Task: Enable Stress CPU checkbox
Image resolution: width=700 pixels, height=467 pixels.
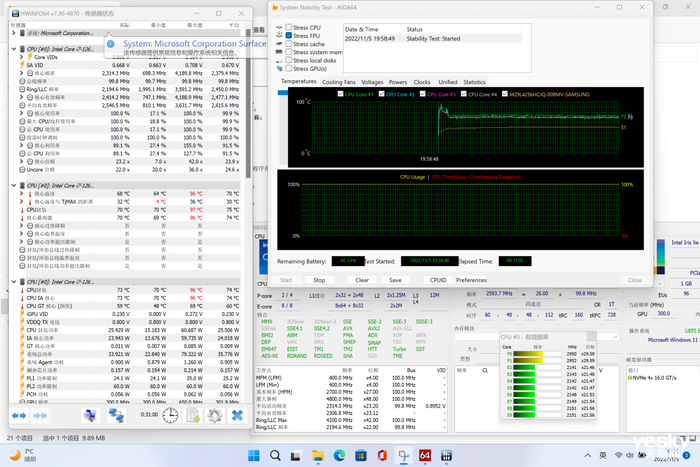Action: pos(289,27)
